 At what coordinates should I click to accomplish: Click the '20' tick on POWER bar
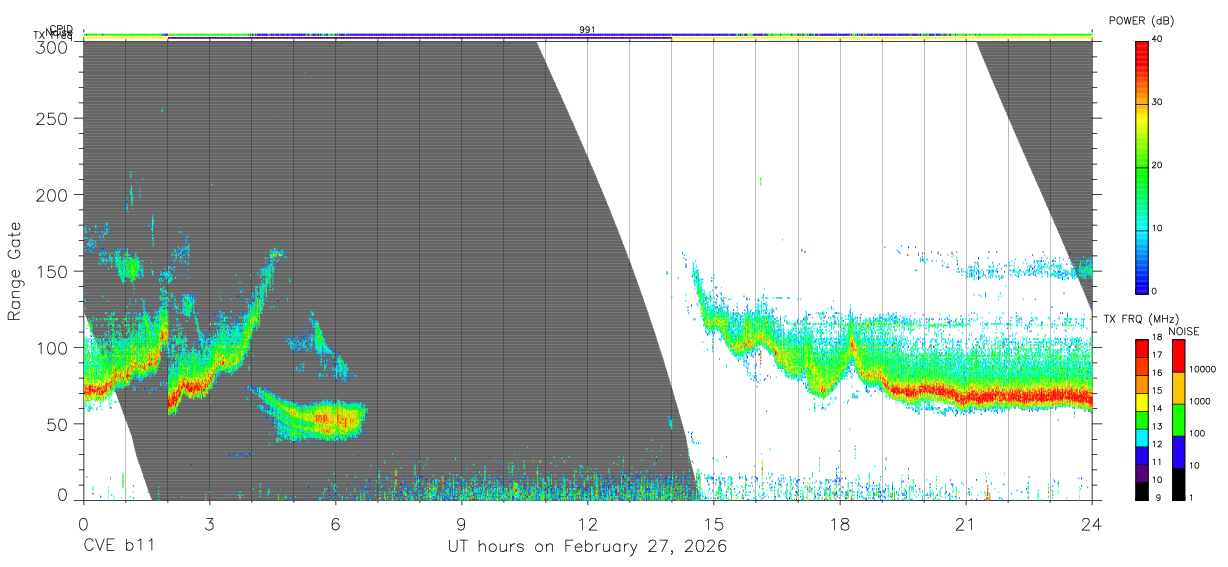[x=1158, y=165]
